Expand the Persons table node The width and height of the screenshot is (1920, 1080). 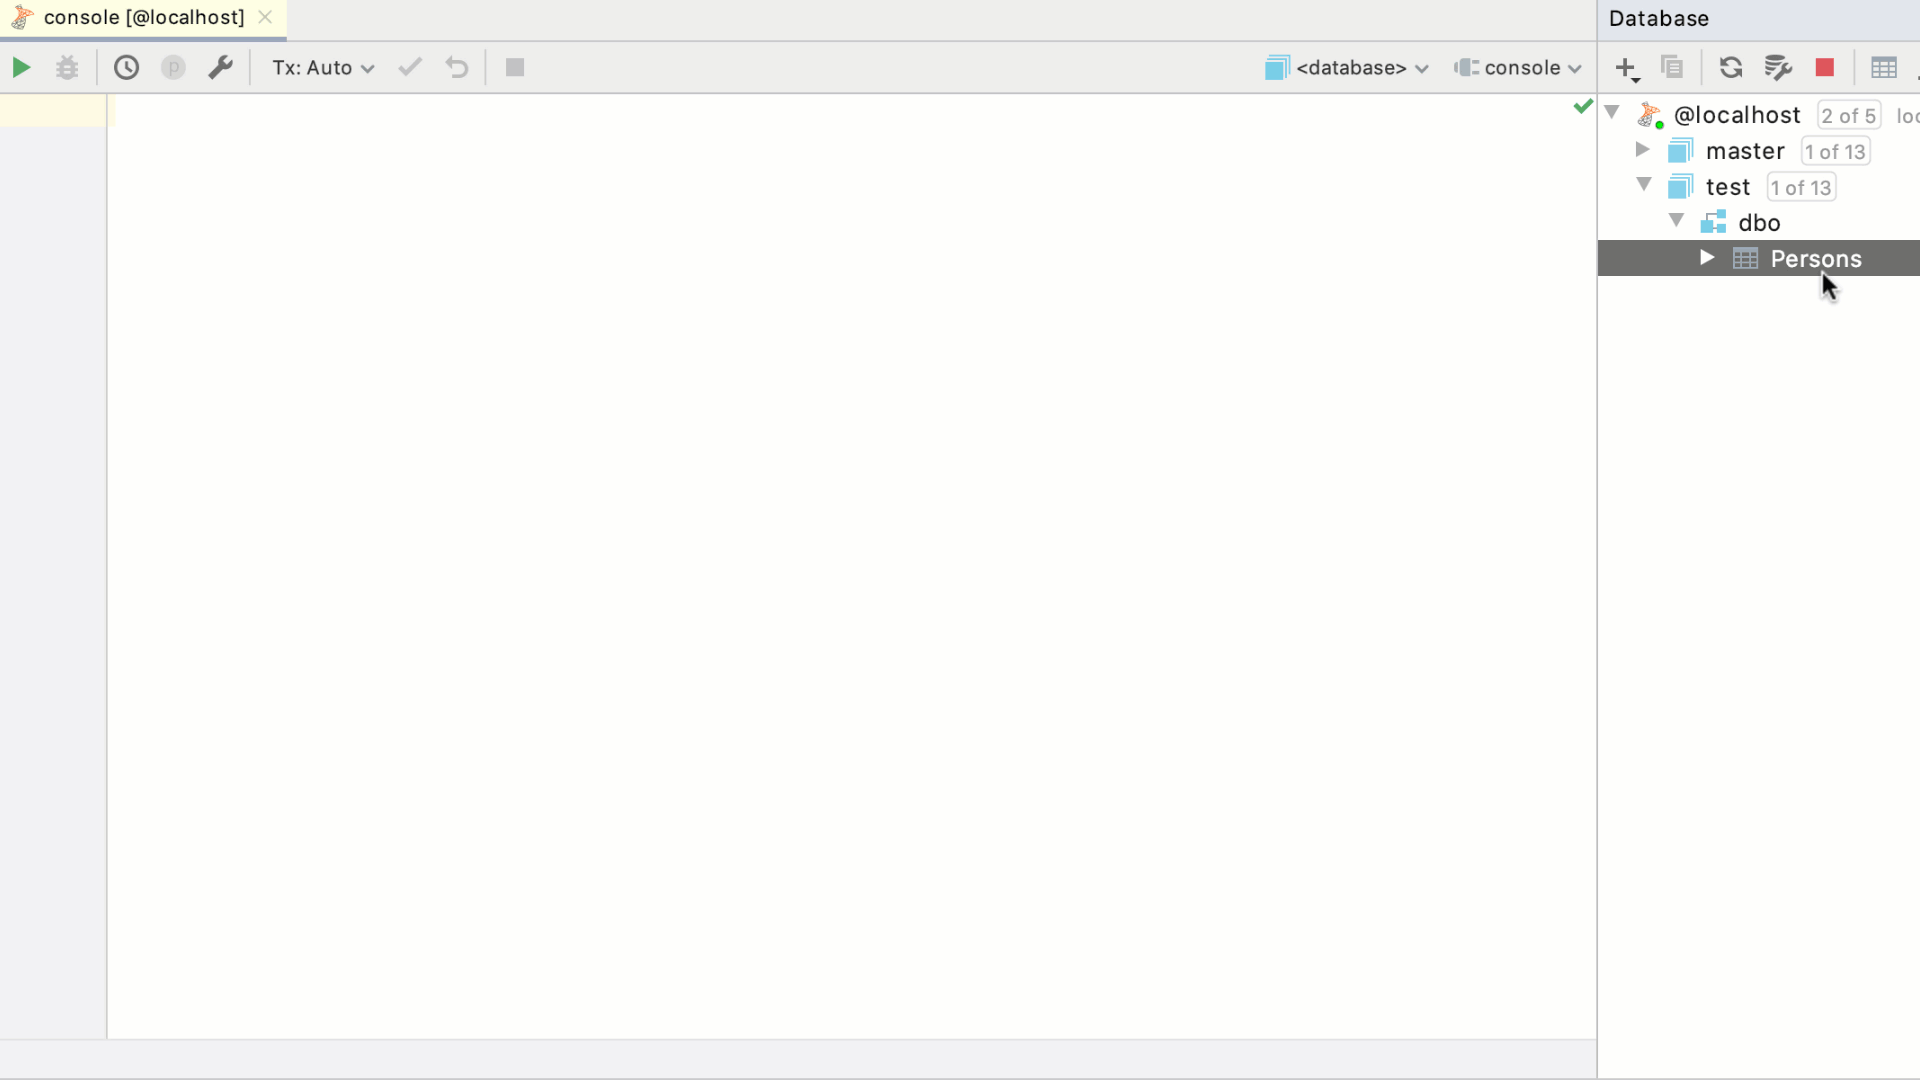tap(1708, 257)
